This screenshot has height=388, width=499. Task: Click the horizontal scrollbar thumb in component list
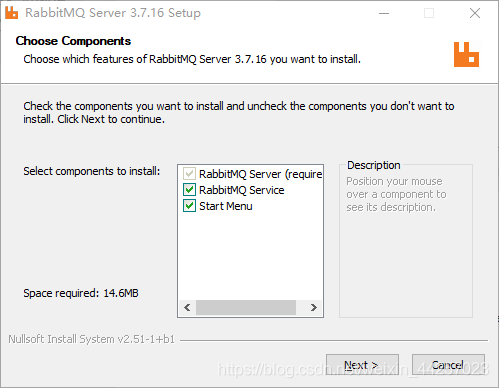pyautogui.click(x=246, y=307)
